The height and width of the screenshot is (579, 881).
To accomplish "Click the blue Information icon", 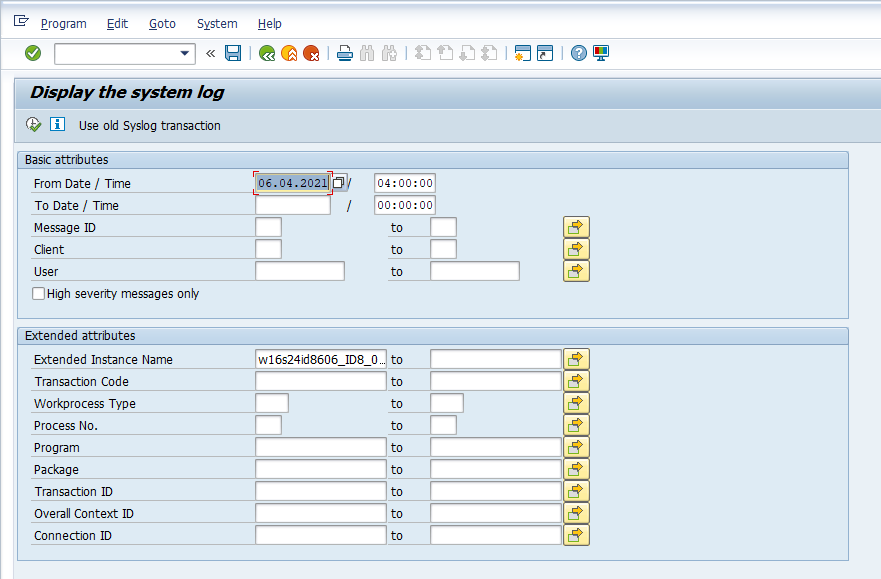I will [57, 125].
